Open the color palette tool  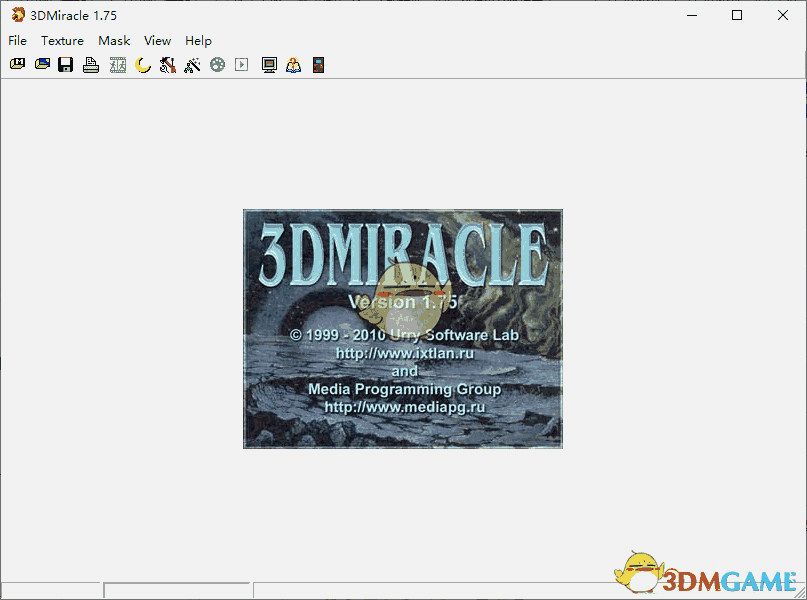[x=217, y=64]
